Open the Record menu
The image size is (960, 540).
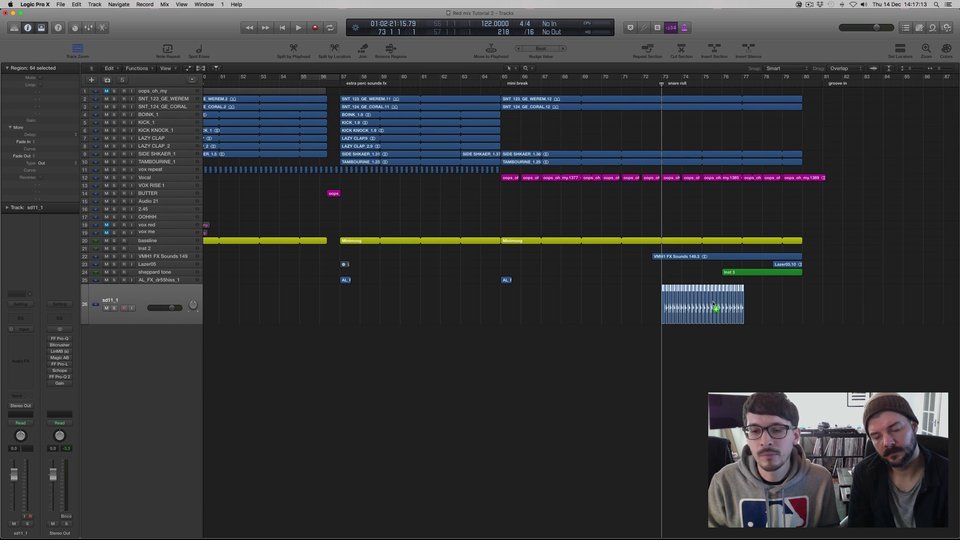click(x=145, y=4)
